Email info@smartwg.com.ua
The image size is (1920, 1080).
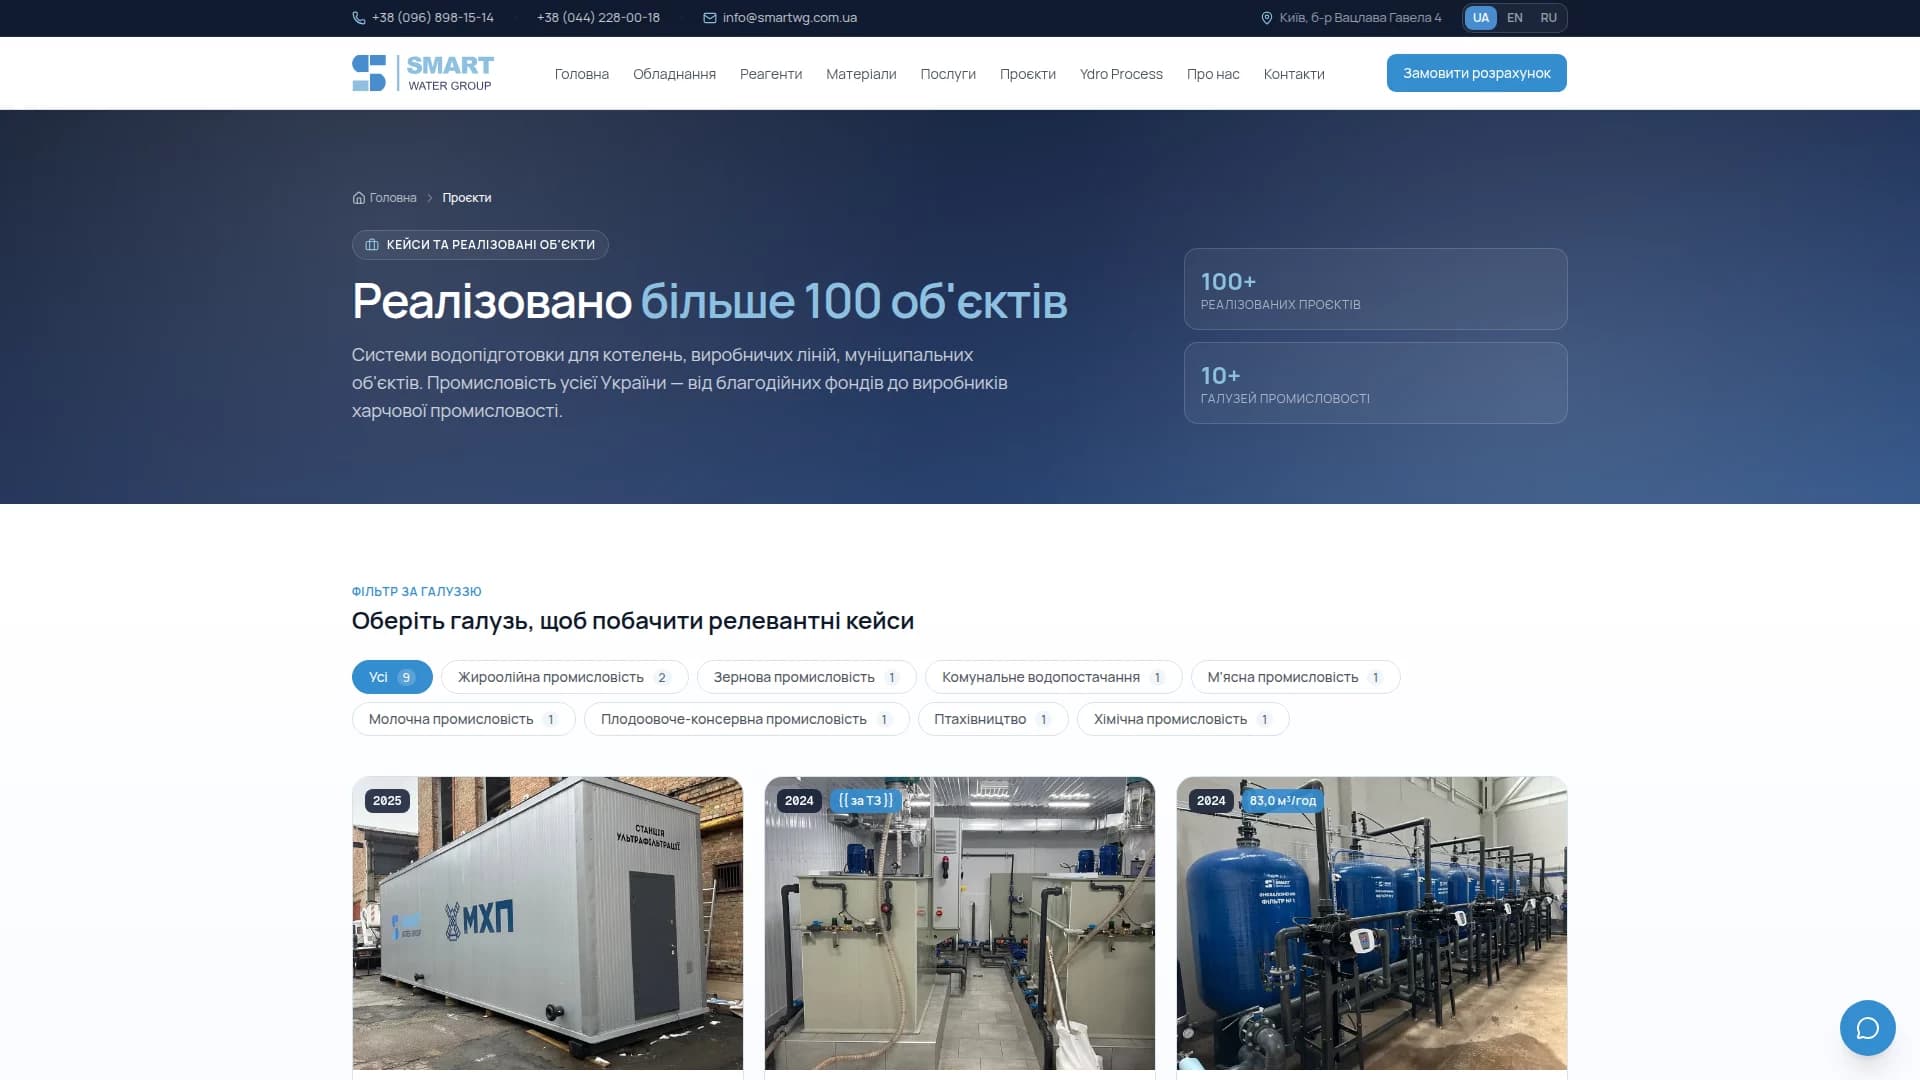pos(790,18)
